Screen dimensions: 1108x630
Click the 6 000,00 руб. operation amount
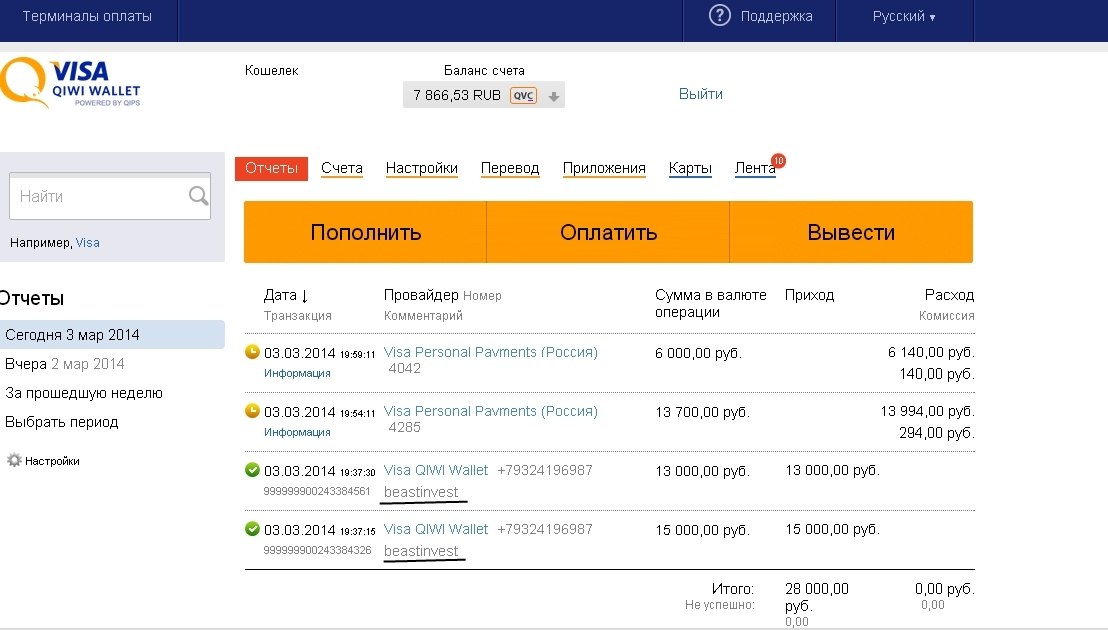[698, 353]
